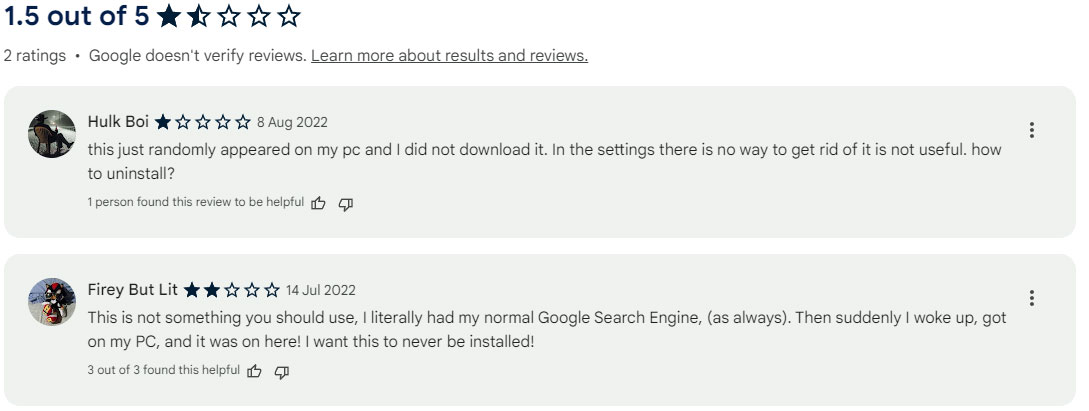Click Firey But Lit's two-star rating icons
The width and height of the screenshot is (1089, 411).
(231, 290)
